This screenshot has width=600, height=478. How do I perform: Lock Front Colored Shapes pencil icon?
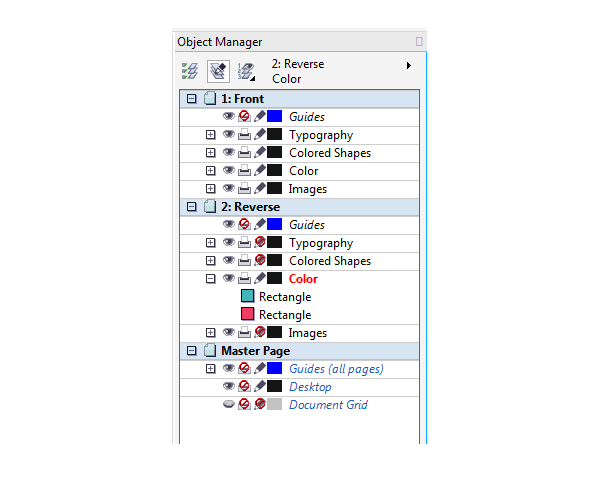[260, 152]
